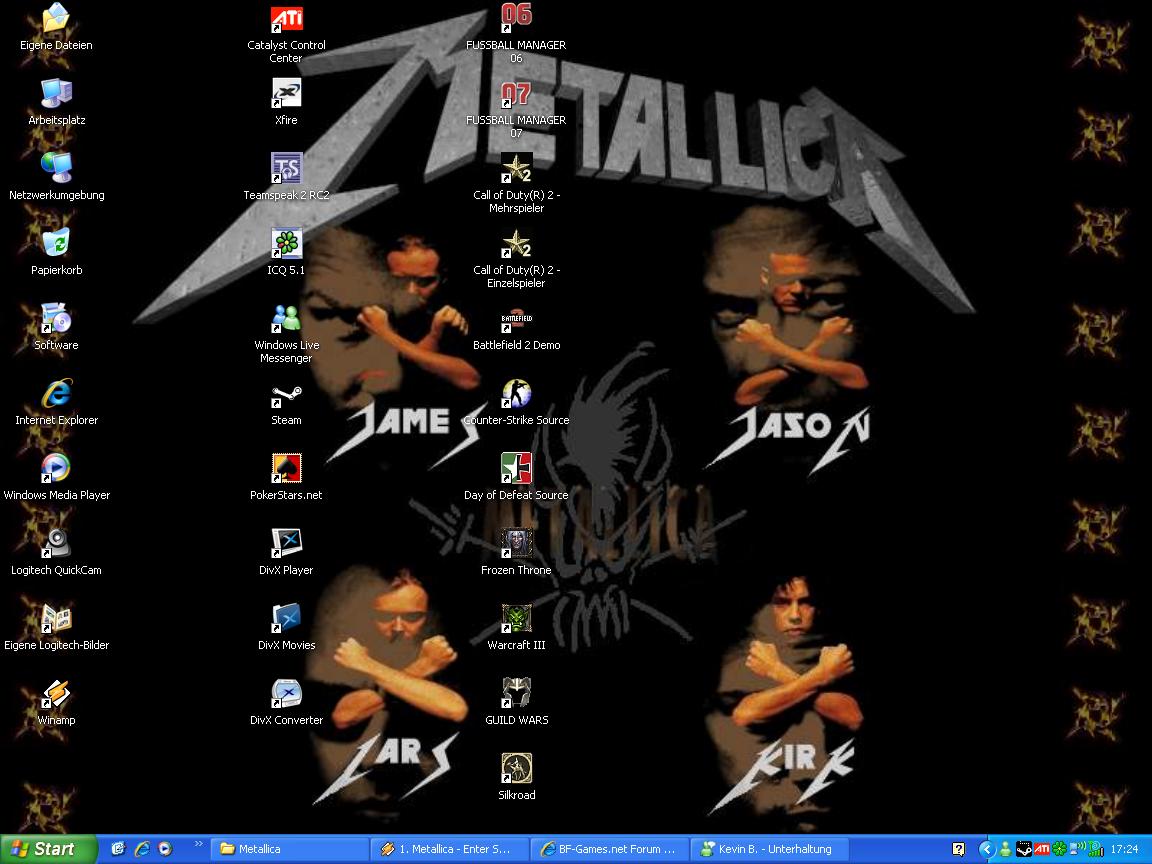Switch to the Kevin B. - Unterhaltung taskbar button
This screenshot has height=864, width=1152.
pos(770,849)
